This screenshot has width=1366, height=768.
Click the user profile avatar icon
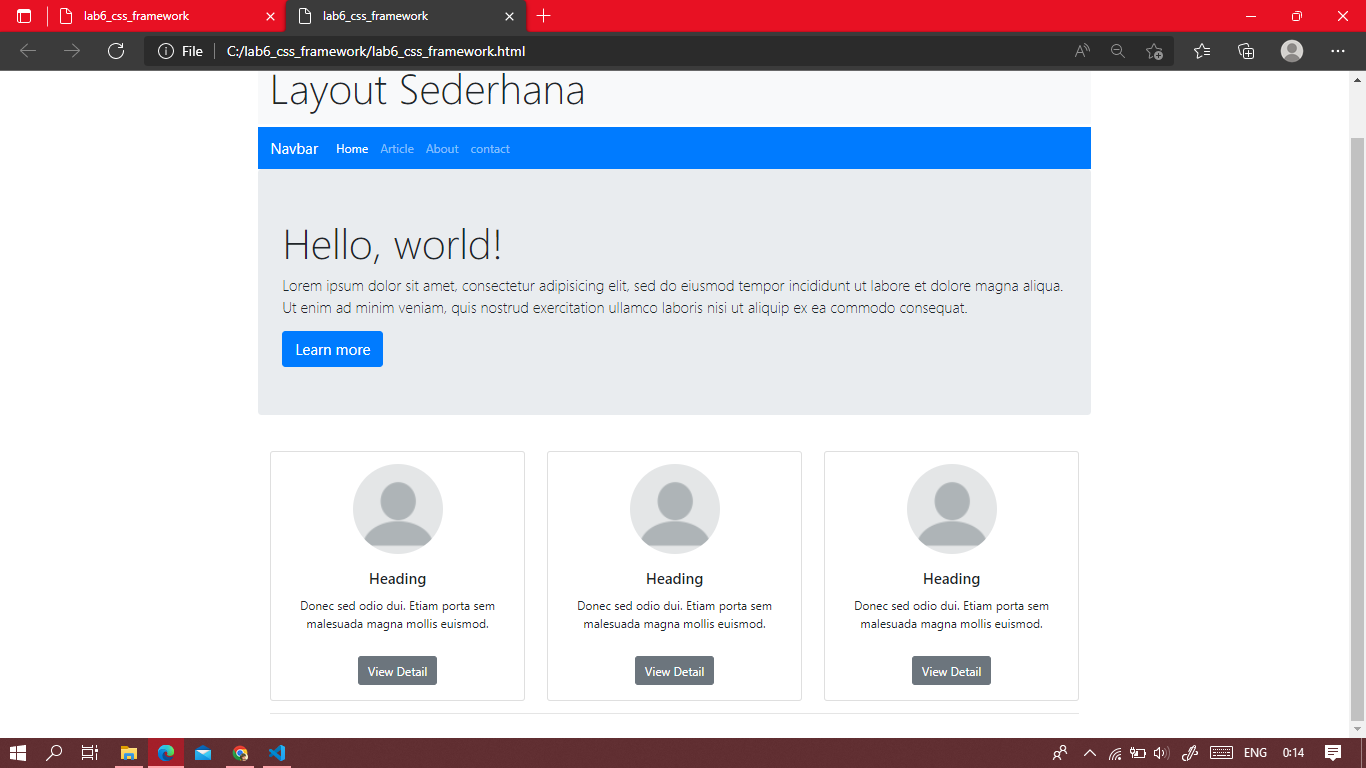coord(1292,51)
